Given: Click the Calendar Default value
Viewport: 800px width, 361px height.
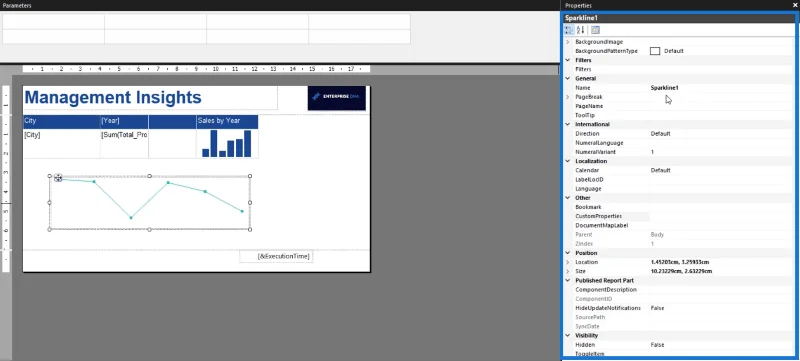Looking at the screenshot, I should click(660, 170).
